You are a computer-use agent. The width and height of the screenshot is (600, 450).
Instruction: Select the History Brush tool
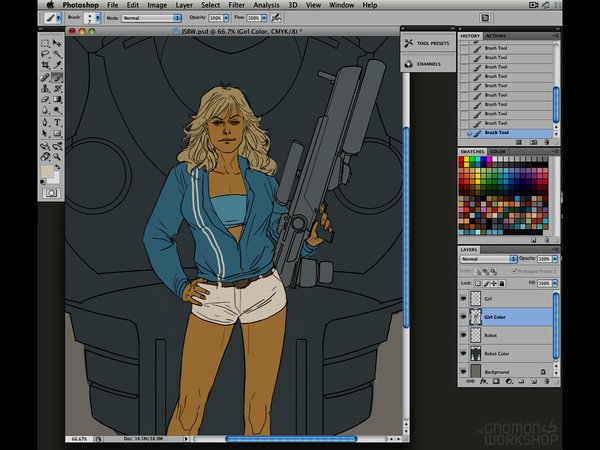[57, 88]
